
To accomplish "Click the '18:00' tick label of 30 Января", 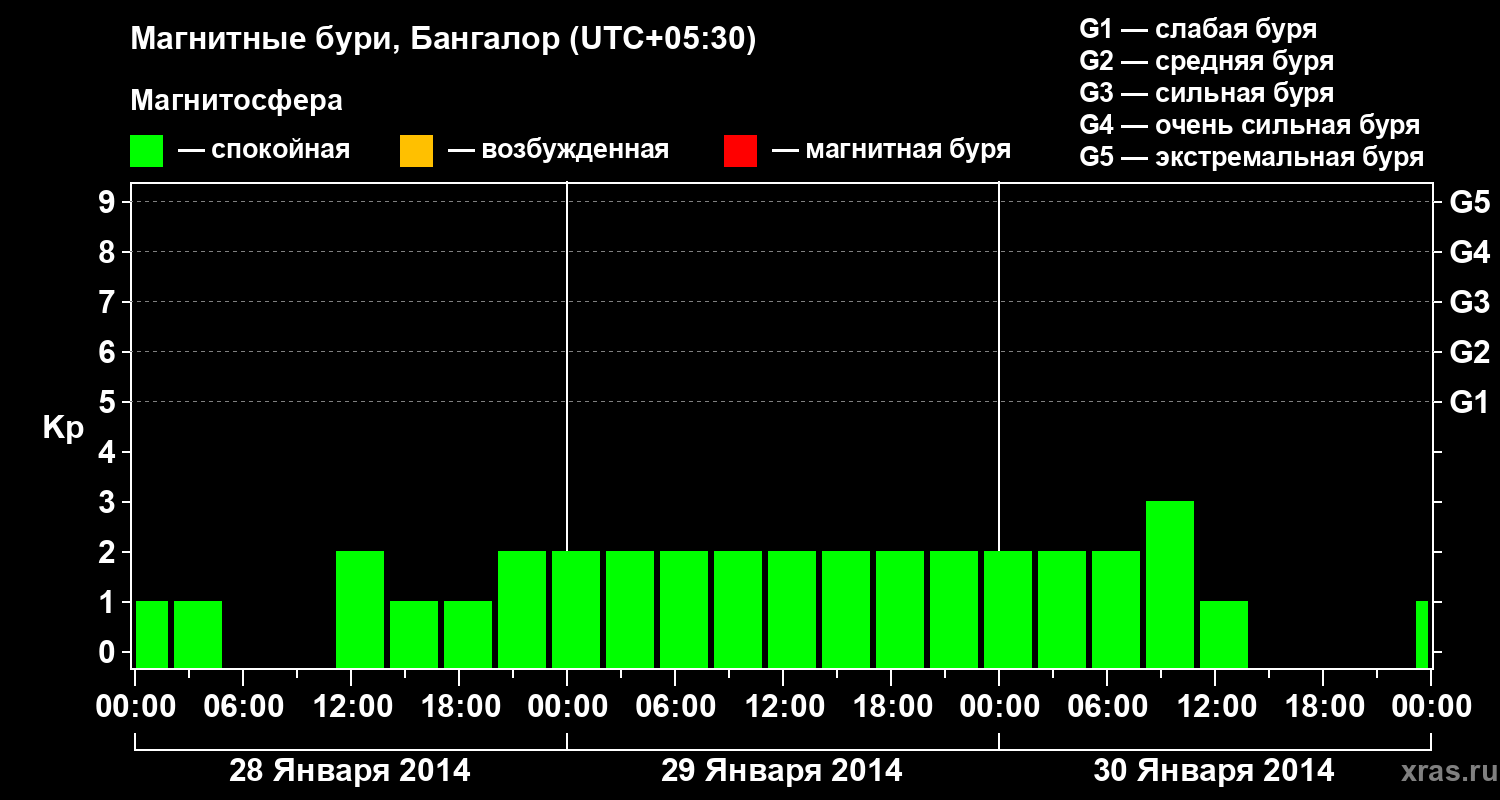I will click(1323, 707).
